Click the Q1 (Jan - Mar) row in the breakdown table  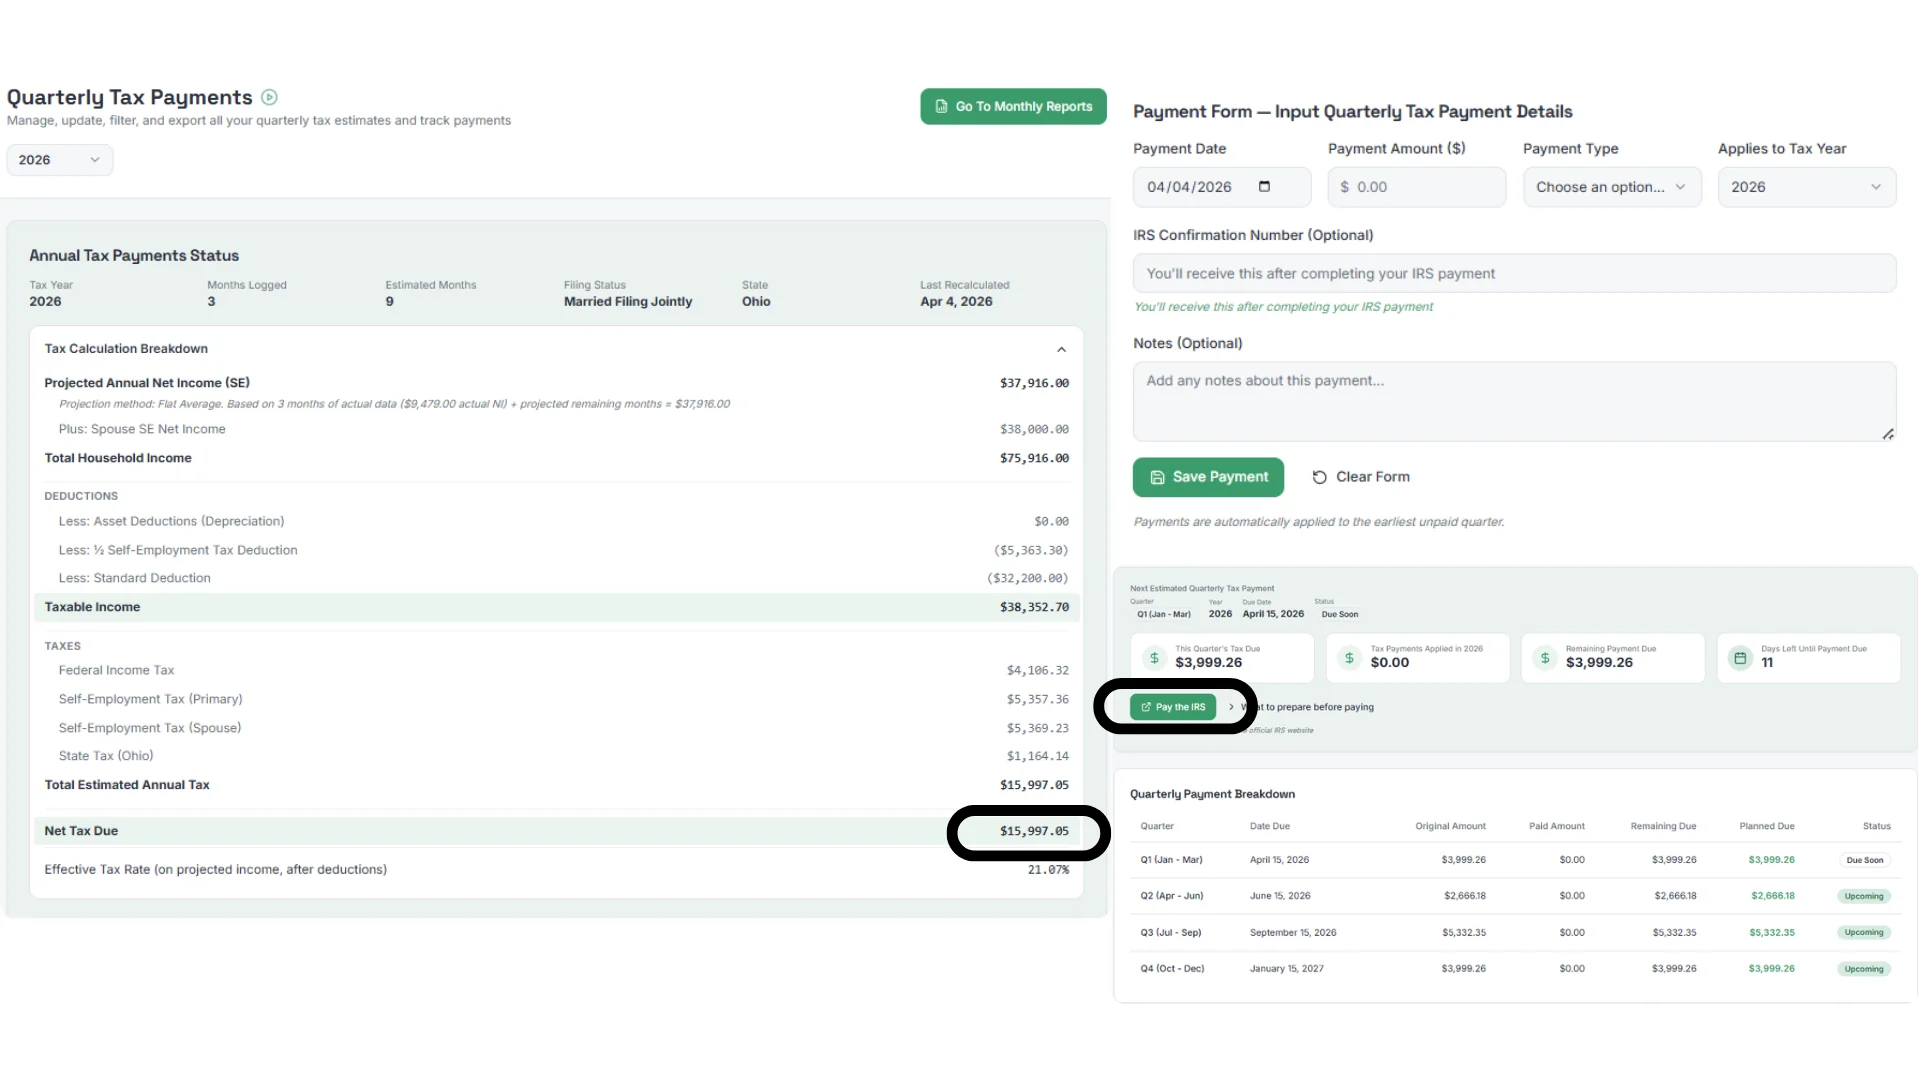click(x=1514, y=860)
